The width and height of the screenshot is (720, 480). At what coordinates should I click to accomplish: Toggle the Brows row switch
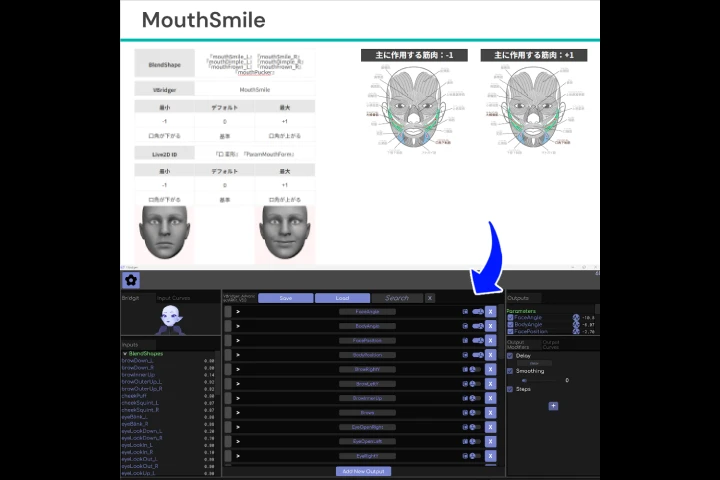point(475,412)
